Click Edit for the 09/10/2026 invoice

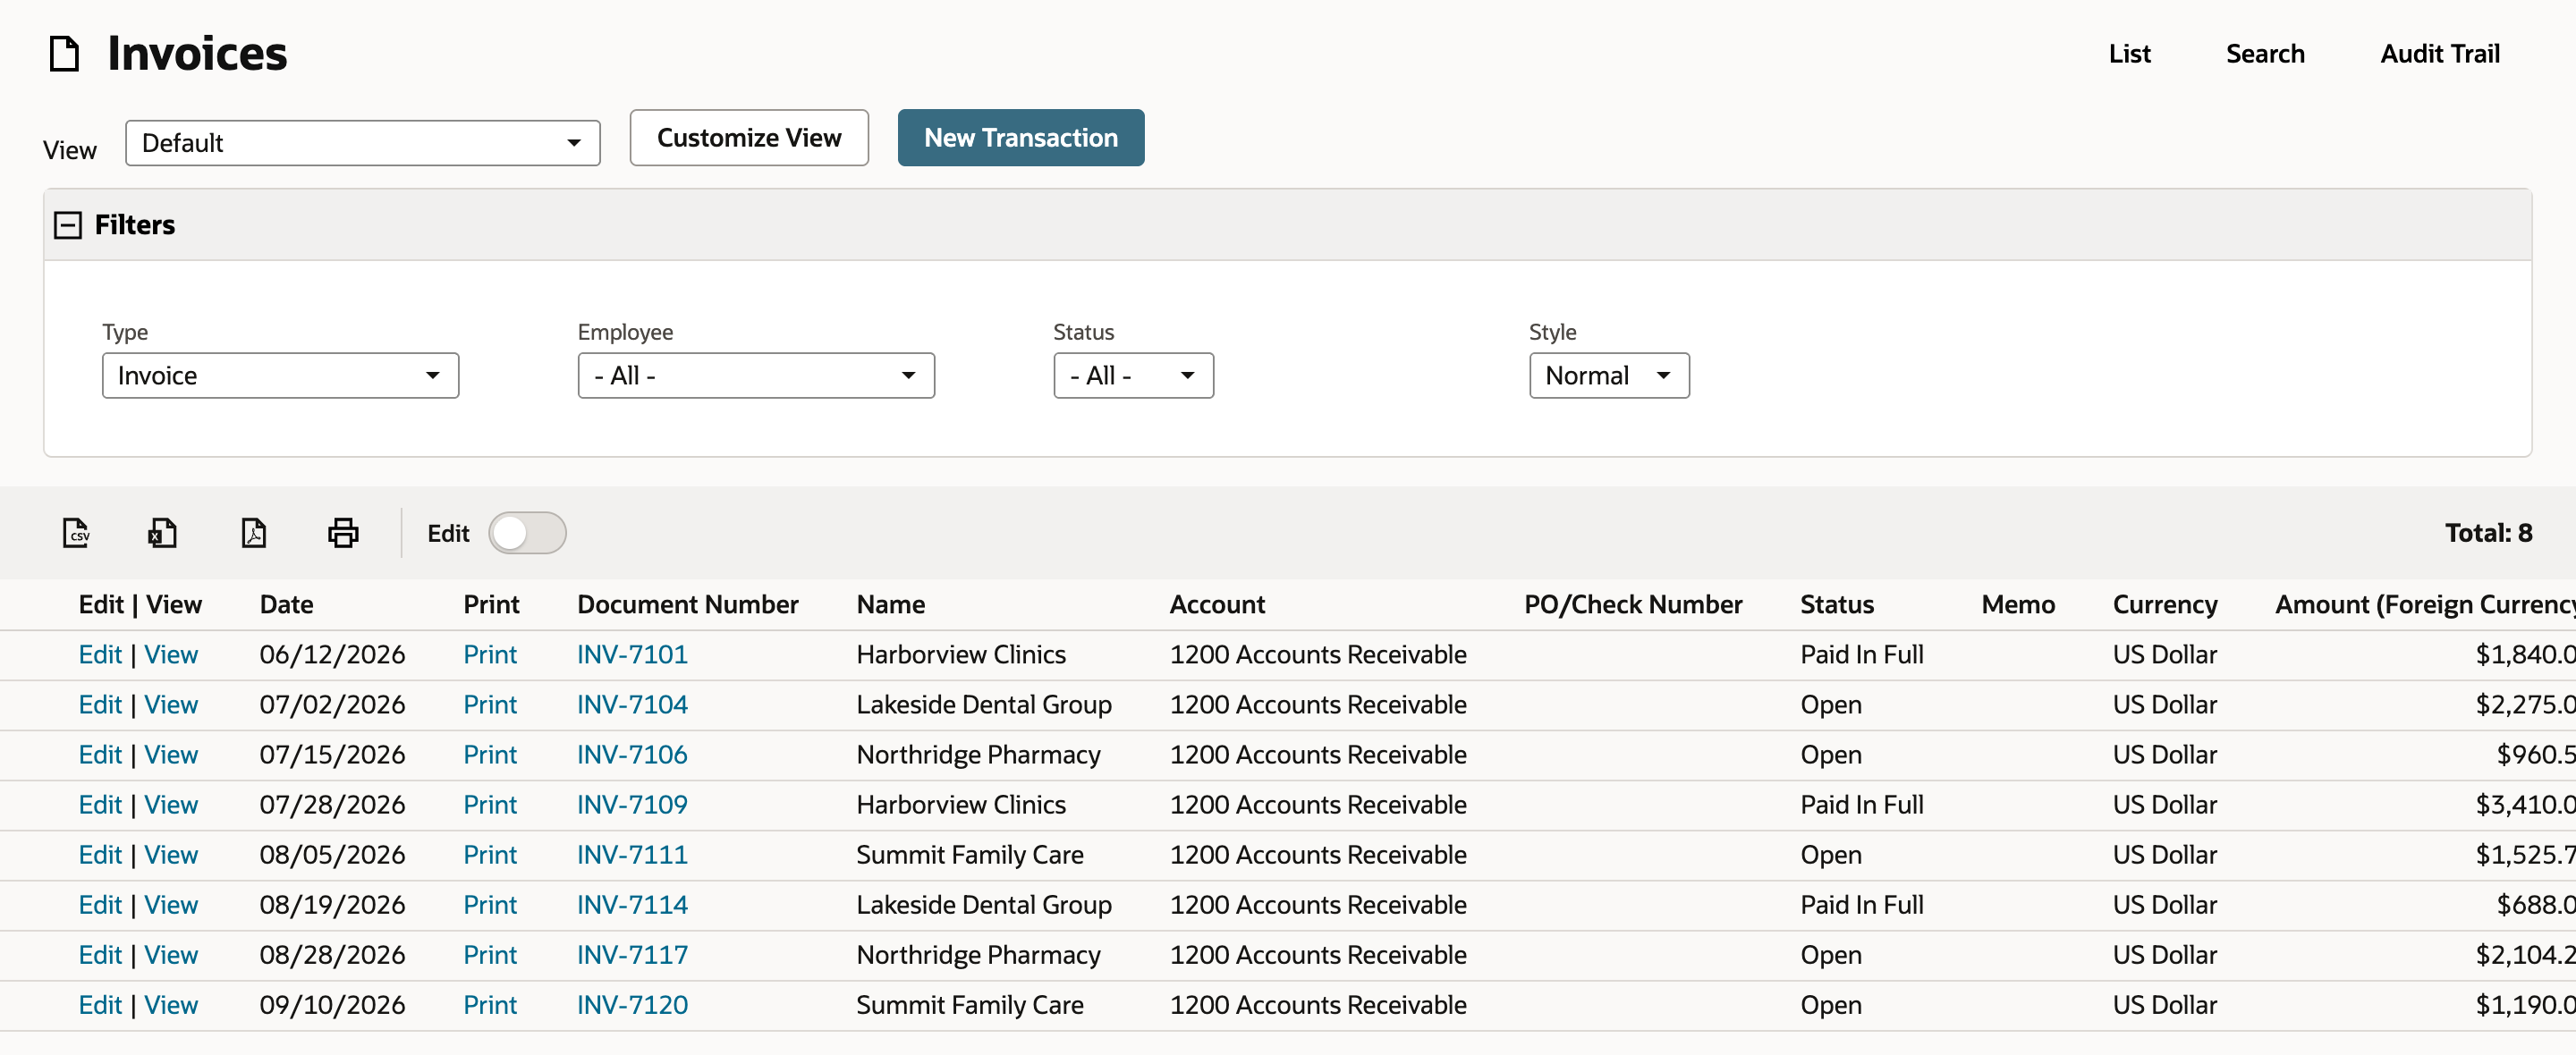click(x=100, y=1005)
